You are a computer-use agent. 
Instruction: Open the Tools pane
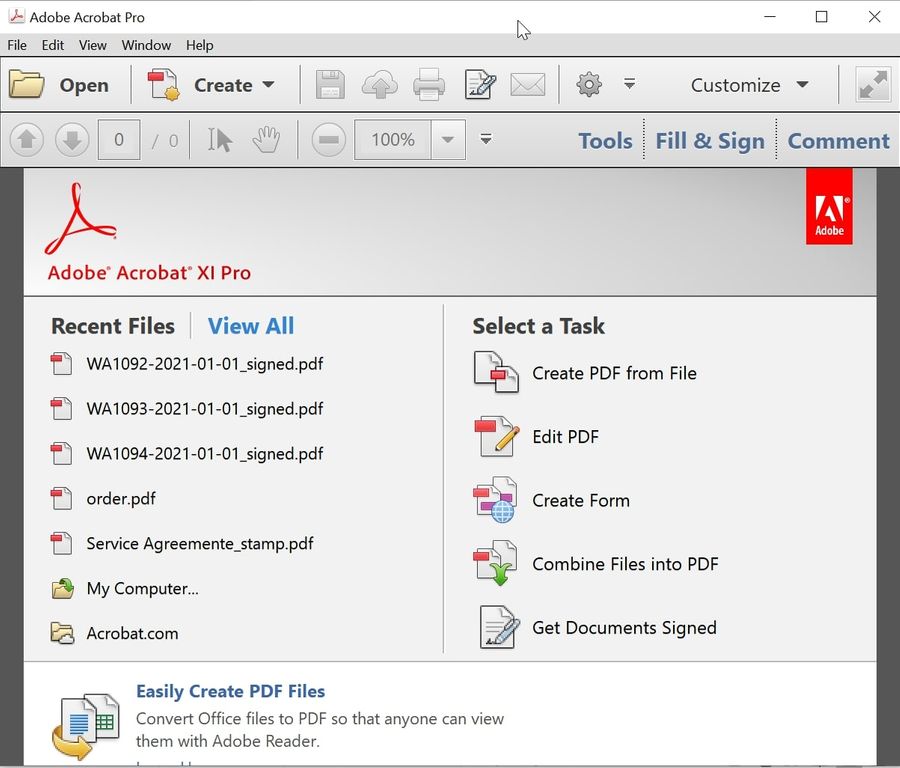[x=605, y=141]
